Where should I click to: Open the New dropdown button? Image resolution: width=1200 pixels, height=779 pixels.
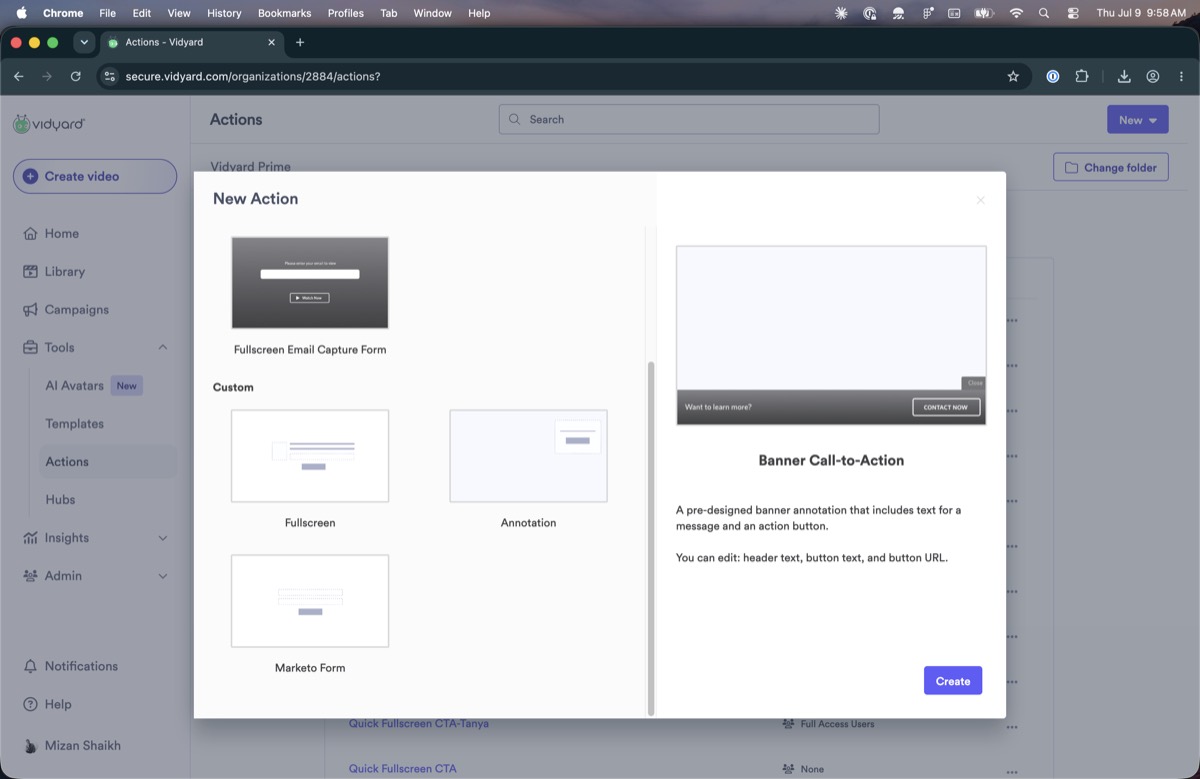click(x=1138, y=119)
